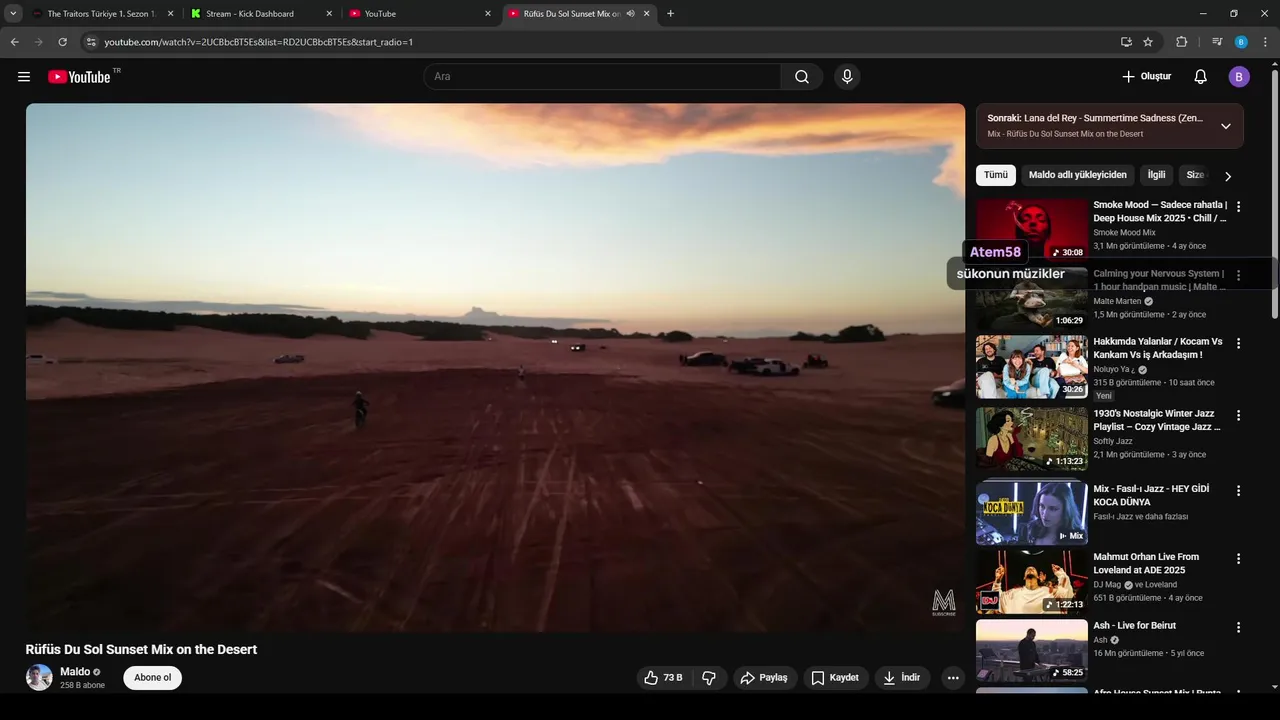Click the Mahmut Orhan Live title

click(x=1146, y=563)
